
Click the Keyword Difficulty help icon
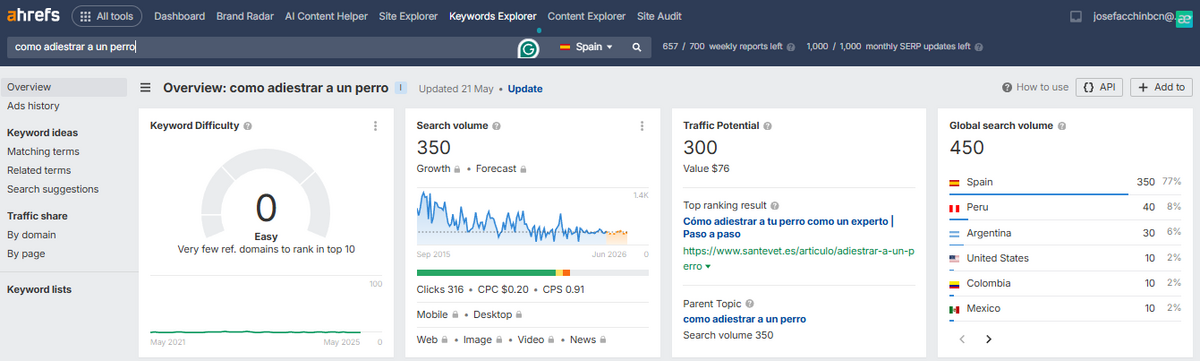click(x=247, y=126)
